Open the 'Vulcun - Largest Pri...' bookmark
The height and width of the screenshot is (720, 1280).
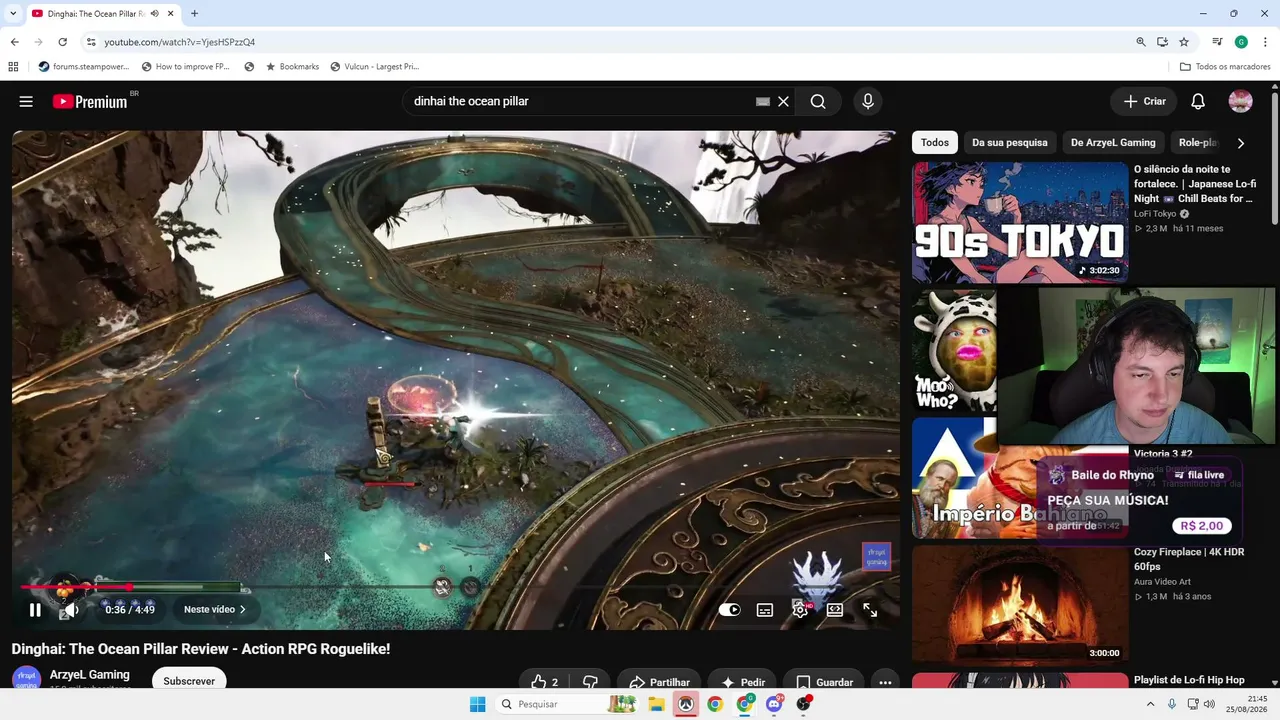[375, 67]
